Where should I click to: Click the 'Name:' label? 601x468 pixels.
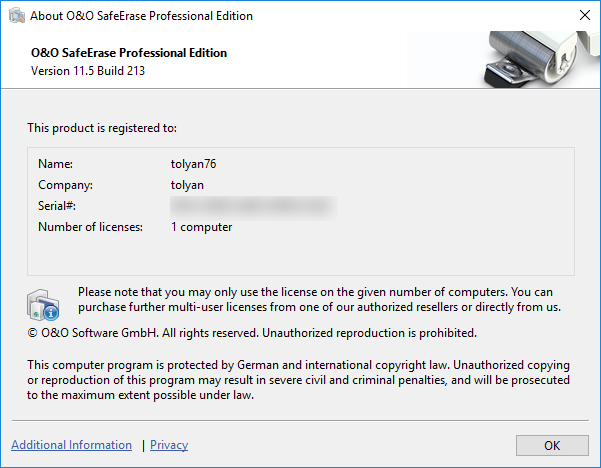tap(56, 164)
